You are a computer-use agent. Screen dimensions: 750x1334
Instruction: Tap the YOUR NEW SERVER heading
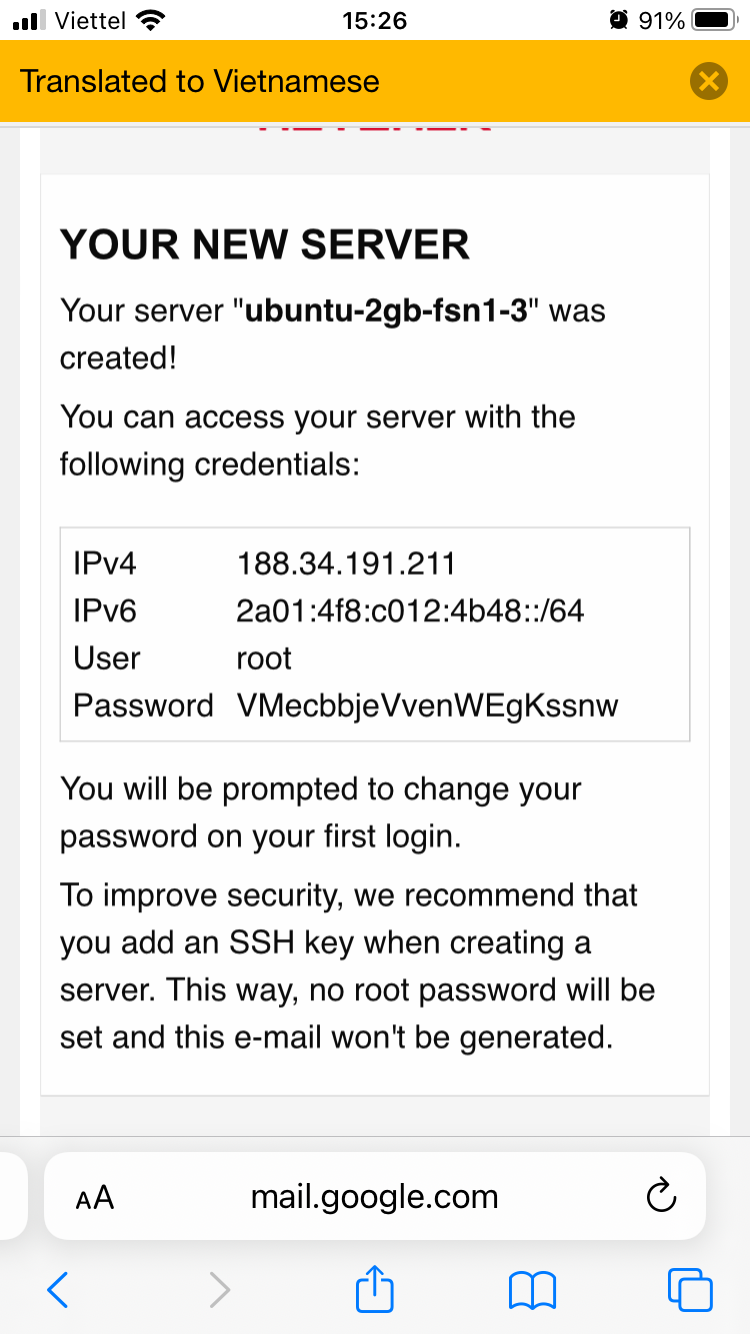point(265,245)
